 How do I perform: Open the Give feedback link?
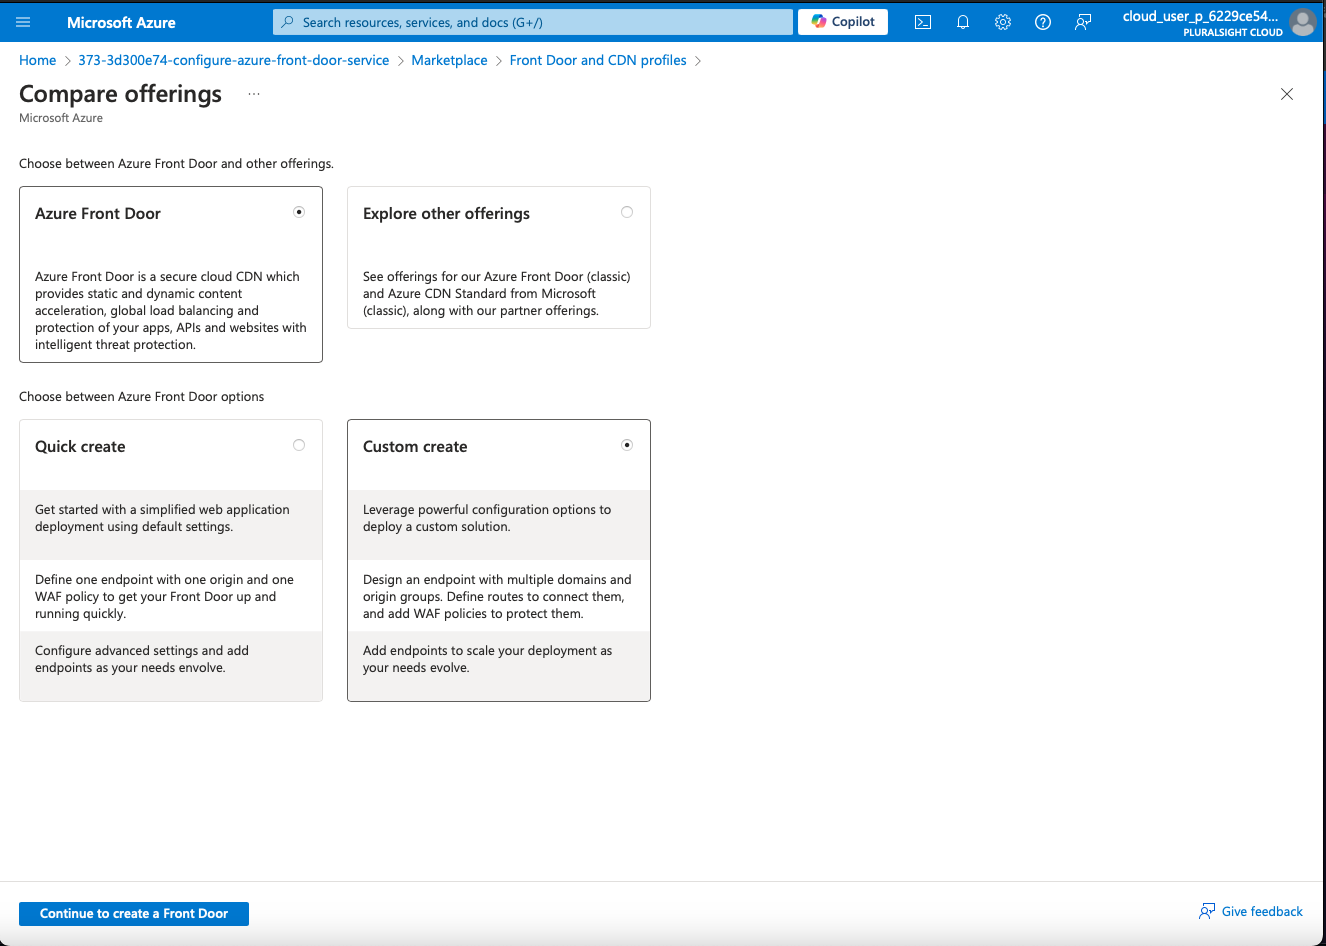coord(1251,911)
